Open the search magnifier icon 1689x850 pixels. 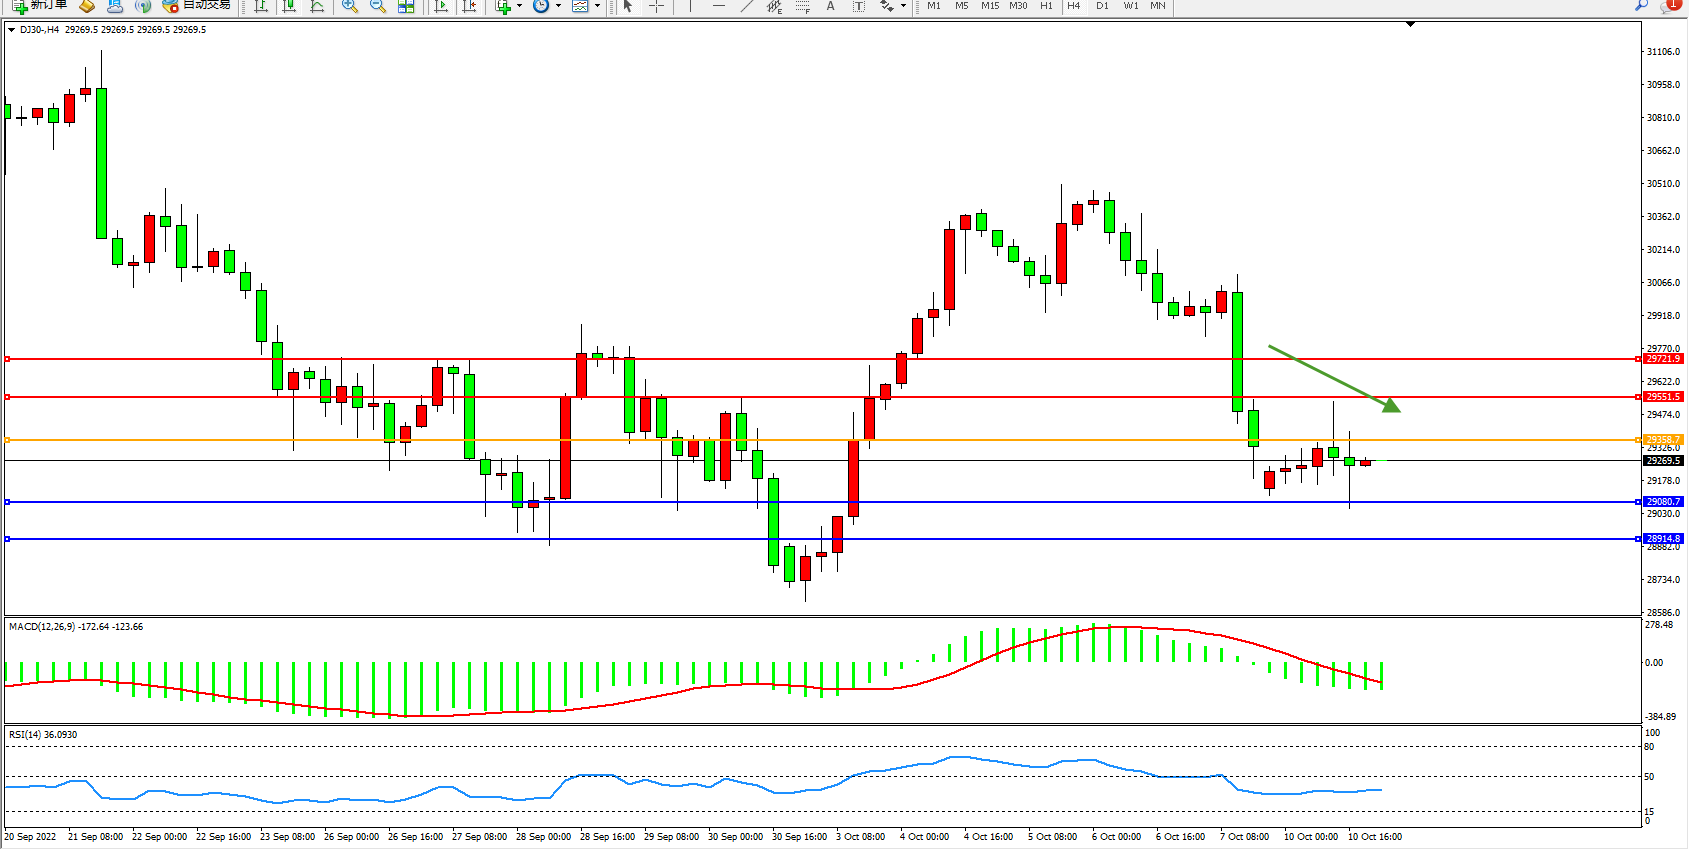1641,6
